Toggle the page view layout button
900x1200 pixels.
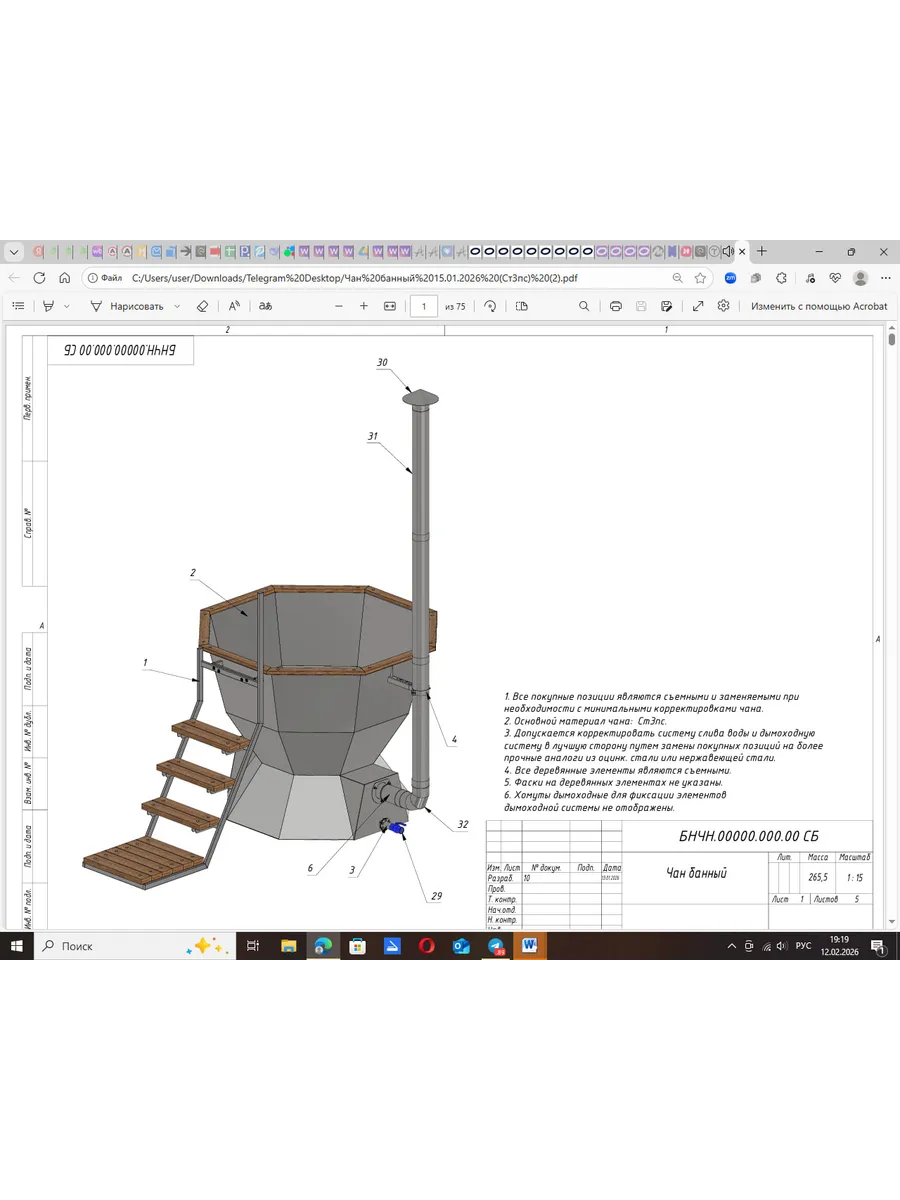(x=521, y=306)
